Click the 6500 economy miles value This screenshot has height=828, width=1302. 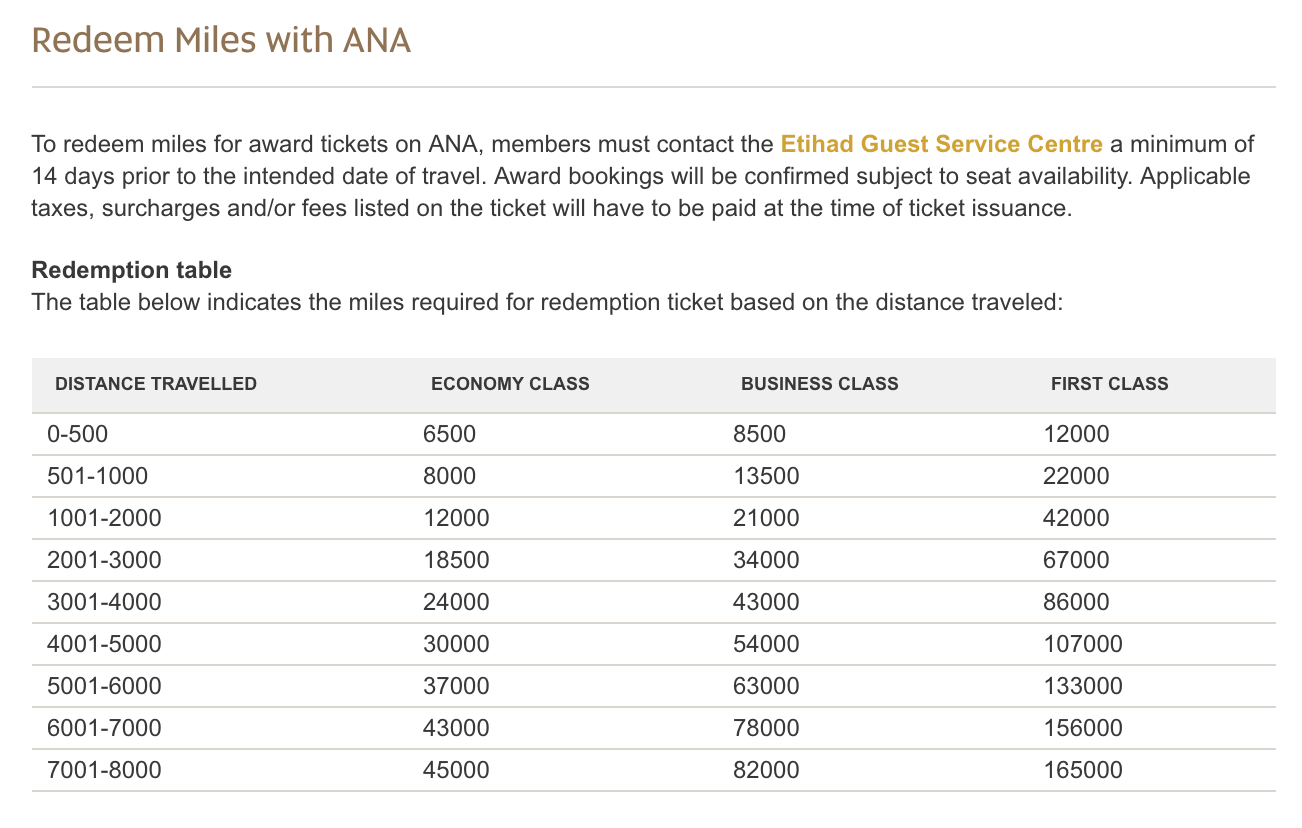(x=450, y=435)
